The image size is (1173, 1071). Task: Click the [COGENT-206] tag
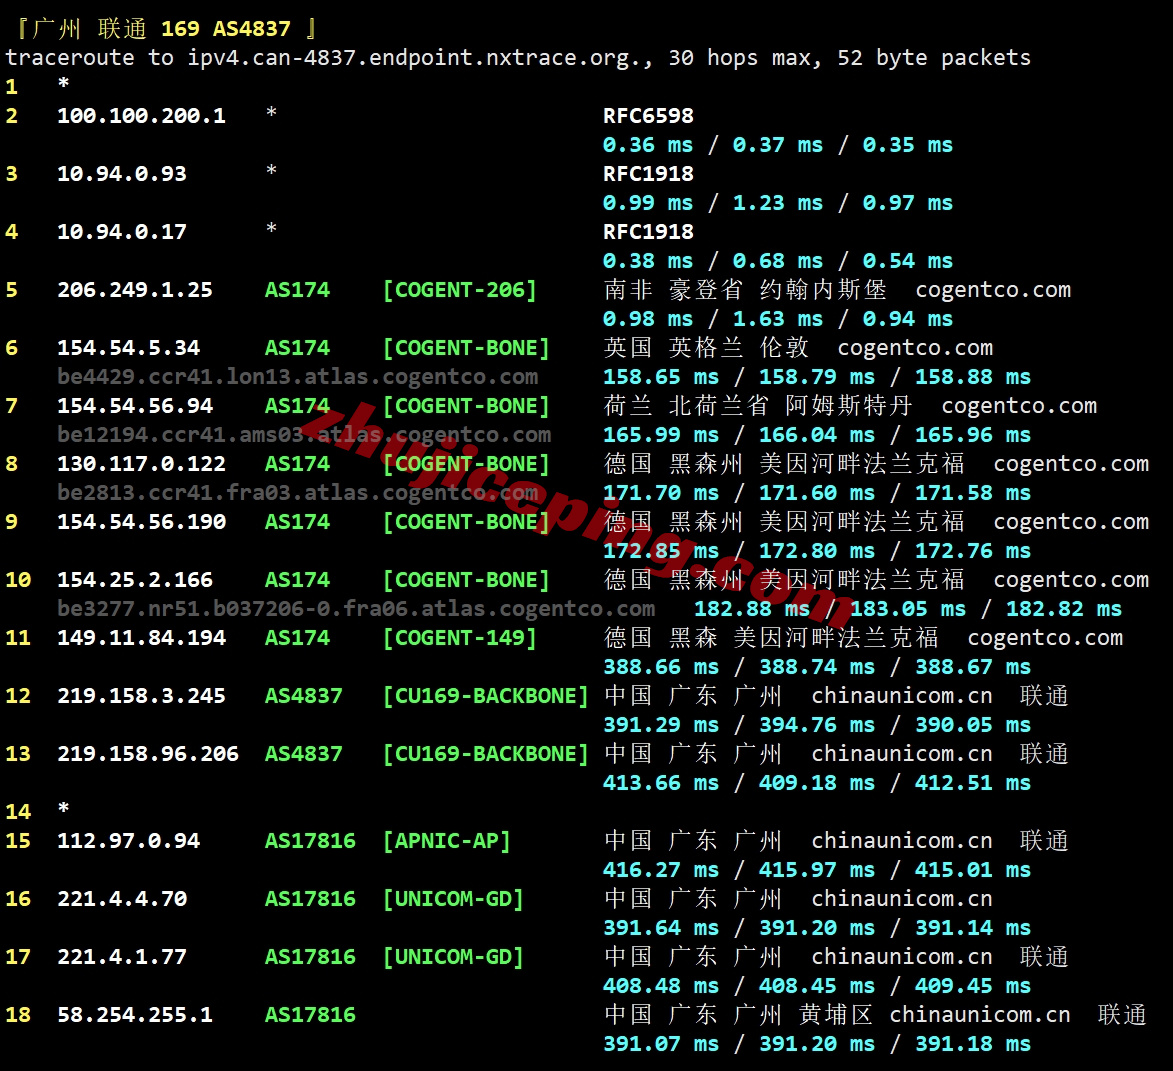coord(460,290)
